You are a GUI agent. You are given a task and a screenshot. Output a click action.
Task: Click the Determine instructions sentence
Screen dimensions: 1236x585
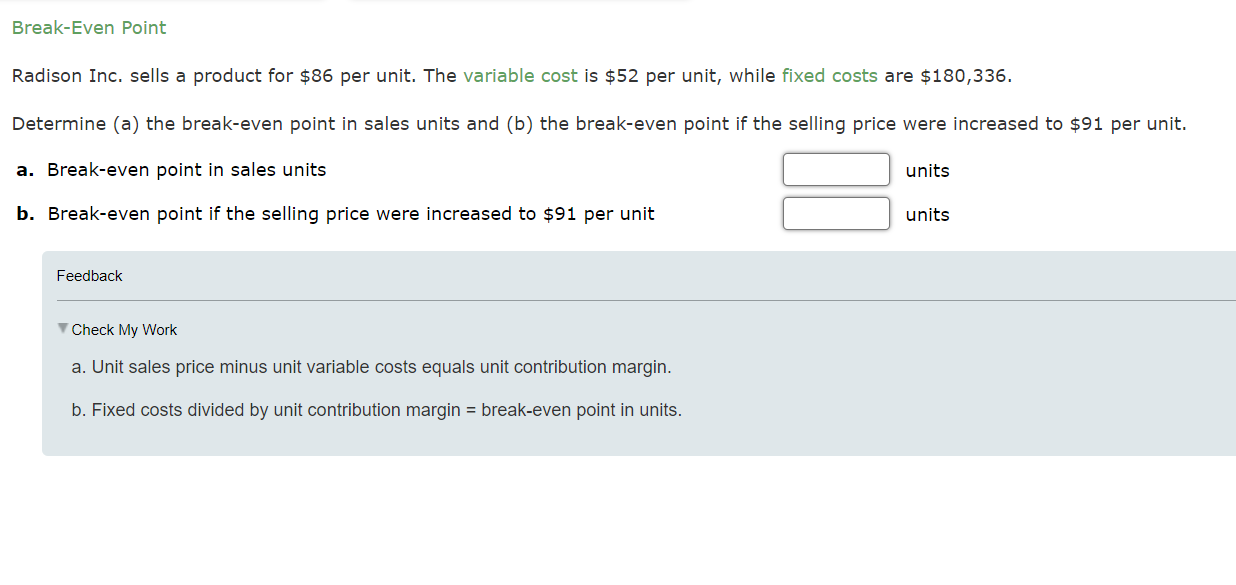tap(598, 123)
